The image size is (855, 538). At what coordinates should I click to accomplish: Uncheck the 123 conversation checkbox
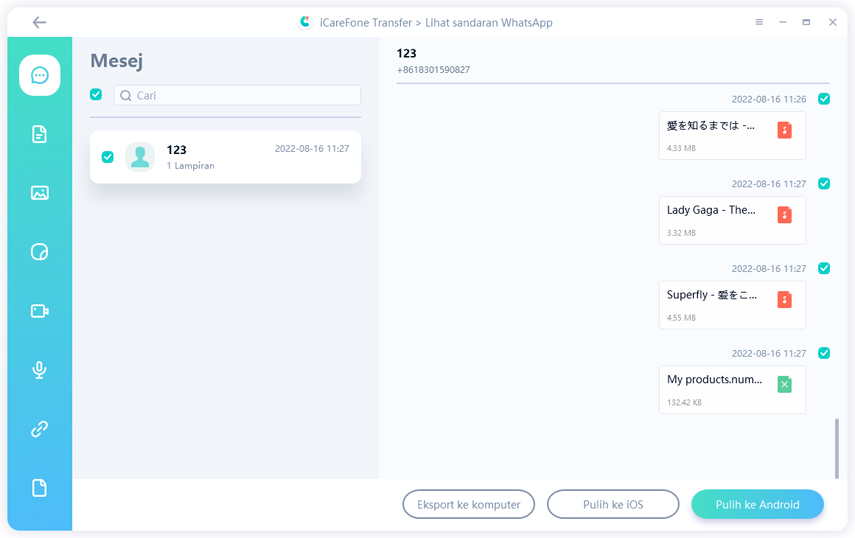coord(107,157)
